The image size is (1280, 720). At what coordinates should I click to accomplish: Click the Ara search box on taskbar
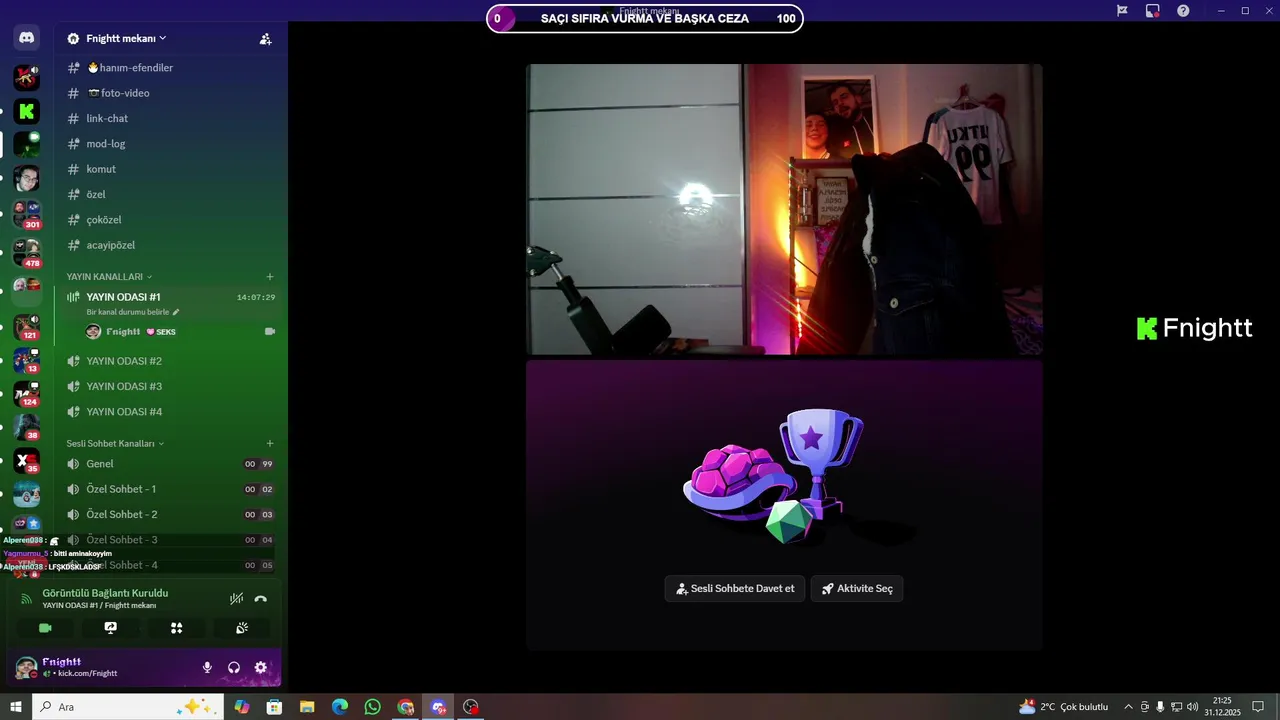pos(128,707)
